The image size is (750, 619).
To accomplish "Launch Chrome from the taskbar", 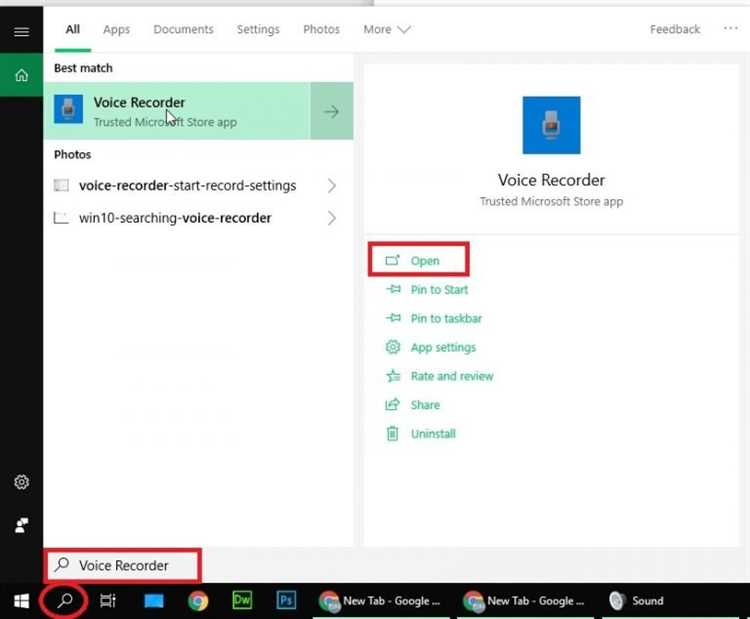I will pyautogui.click(x=198, y=600).
